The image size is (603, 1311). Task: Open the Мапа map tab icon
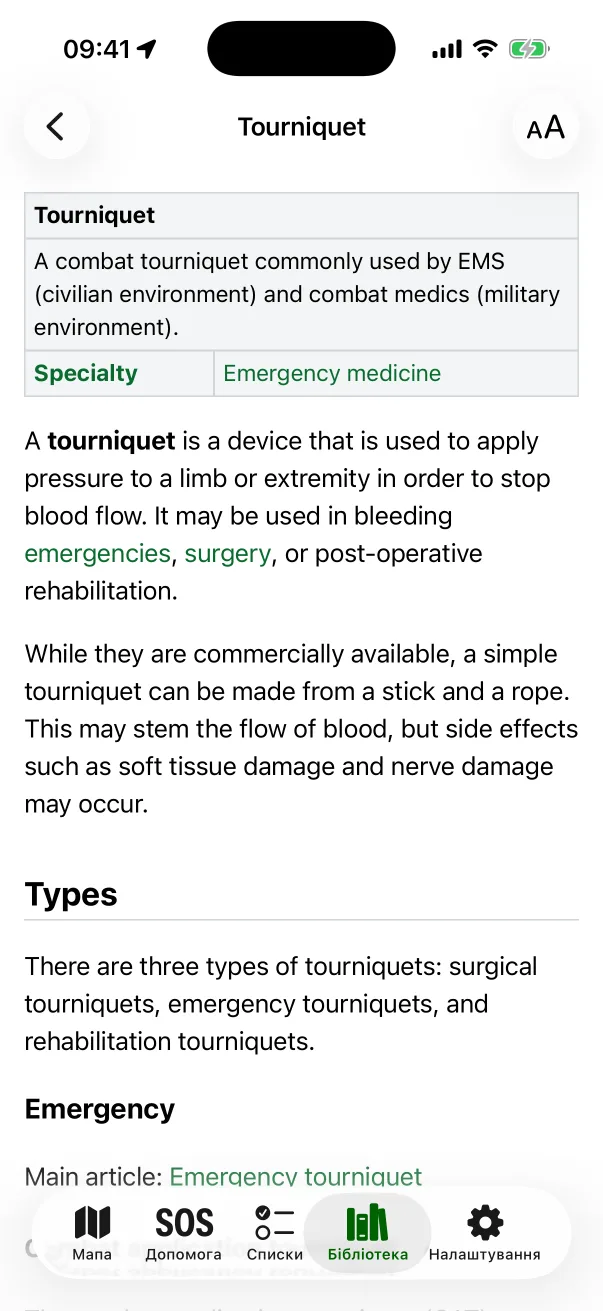pos(92,1222)
